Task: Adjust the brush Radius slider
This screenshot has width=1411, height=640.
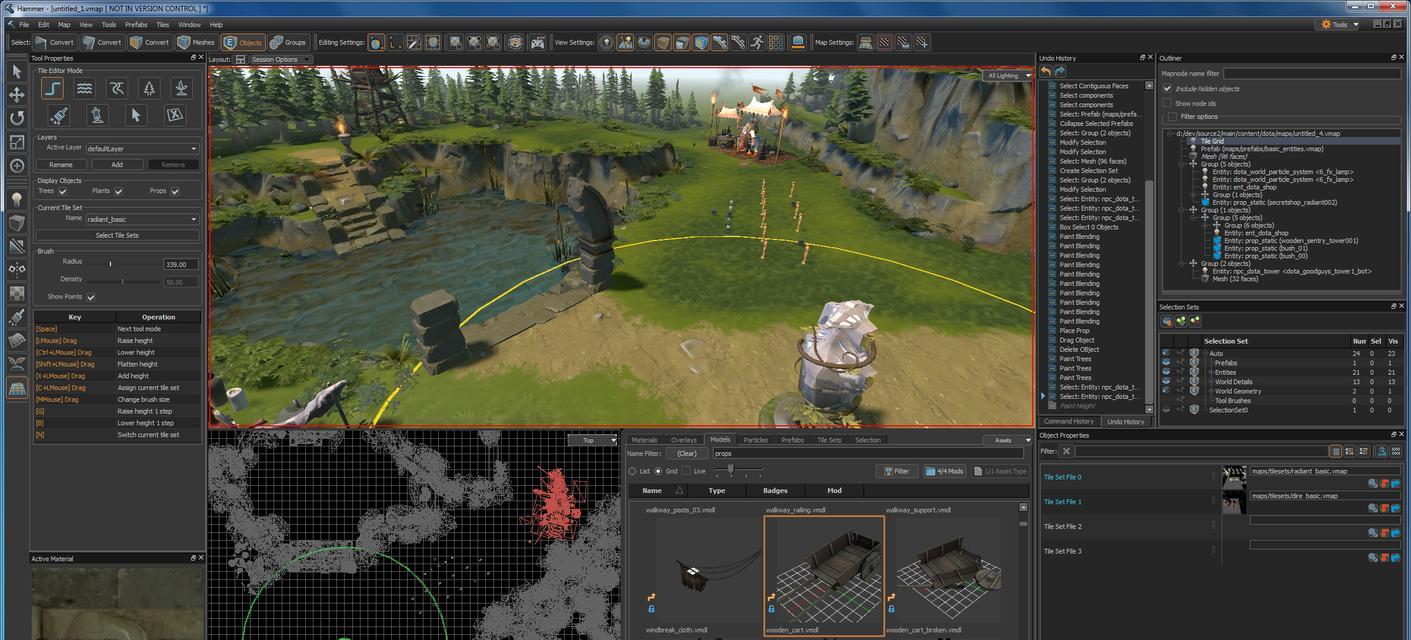Action: pyautogui.click(x=110, y=264)
